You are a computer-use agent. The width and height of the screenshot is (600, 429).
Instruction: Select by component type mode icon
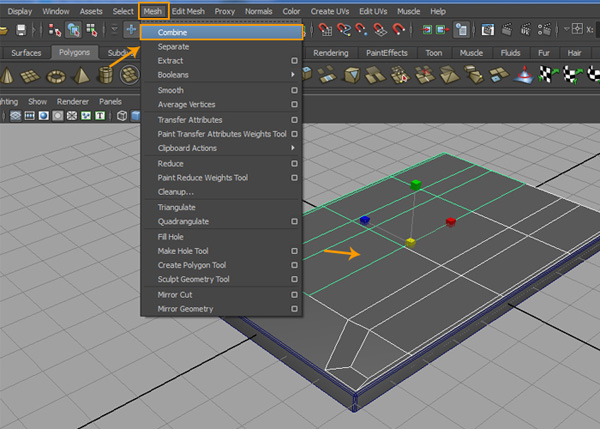point(92,30)
